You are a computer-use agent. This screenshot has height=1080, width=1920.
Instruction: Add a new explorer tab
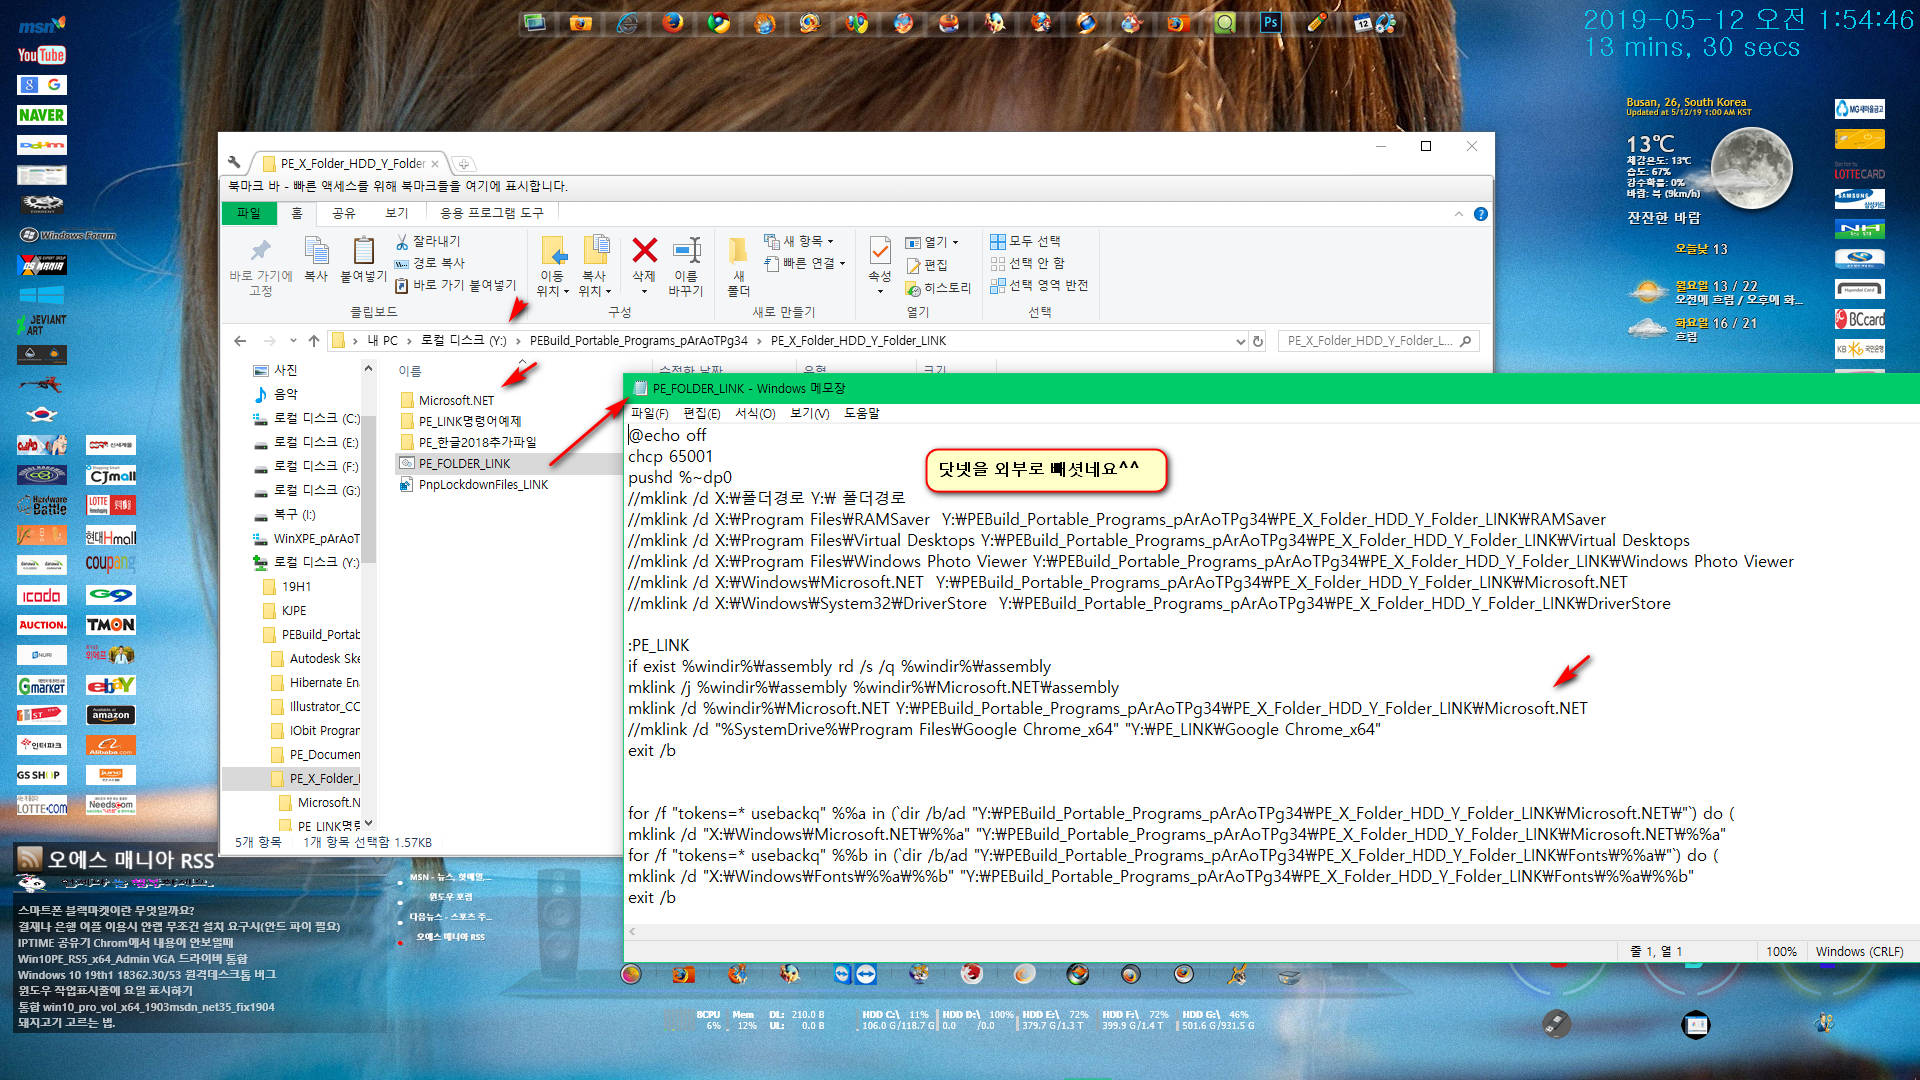click(463, 164)
